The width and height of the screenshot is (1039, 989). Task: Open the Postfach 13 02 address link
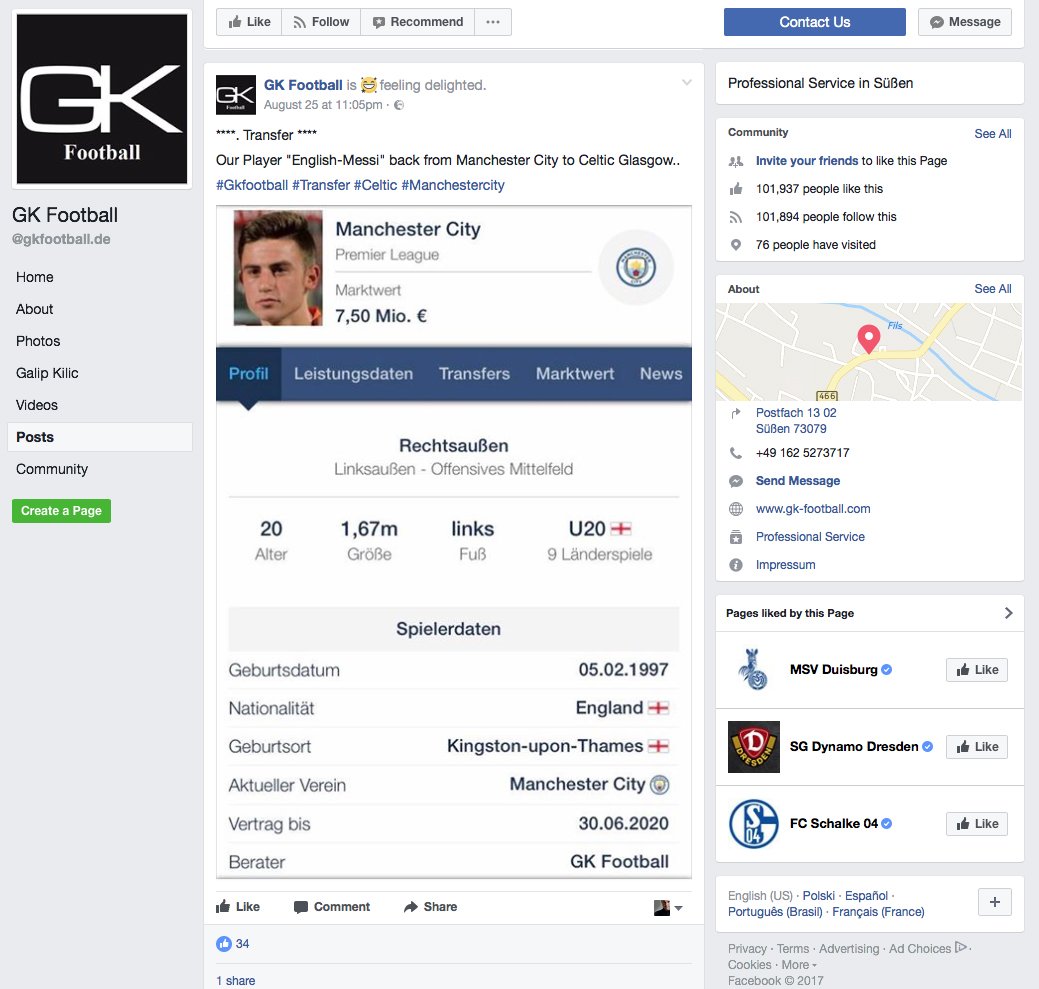796,421
